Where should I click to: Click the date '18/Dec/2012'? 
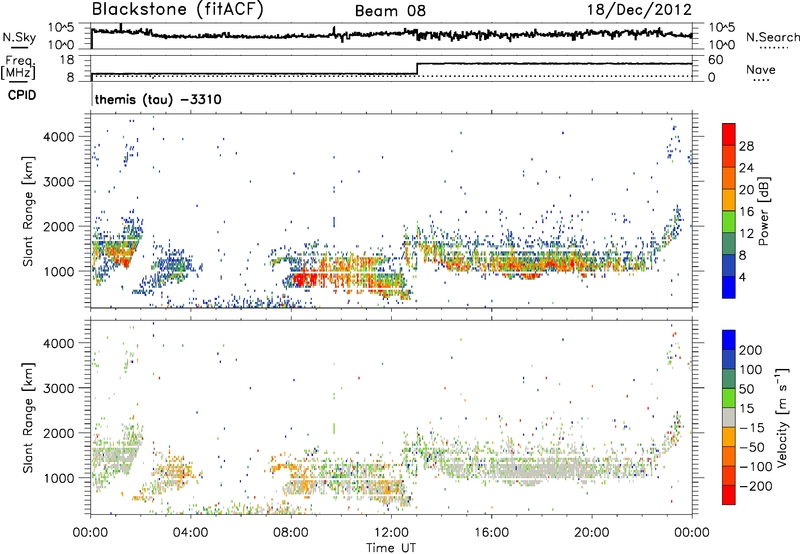click(x=639, y=10)
